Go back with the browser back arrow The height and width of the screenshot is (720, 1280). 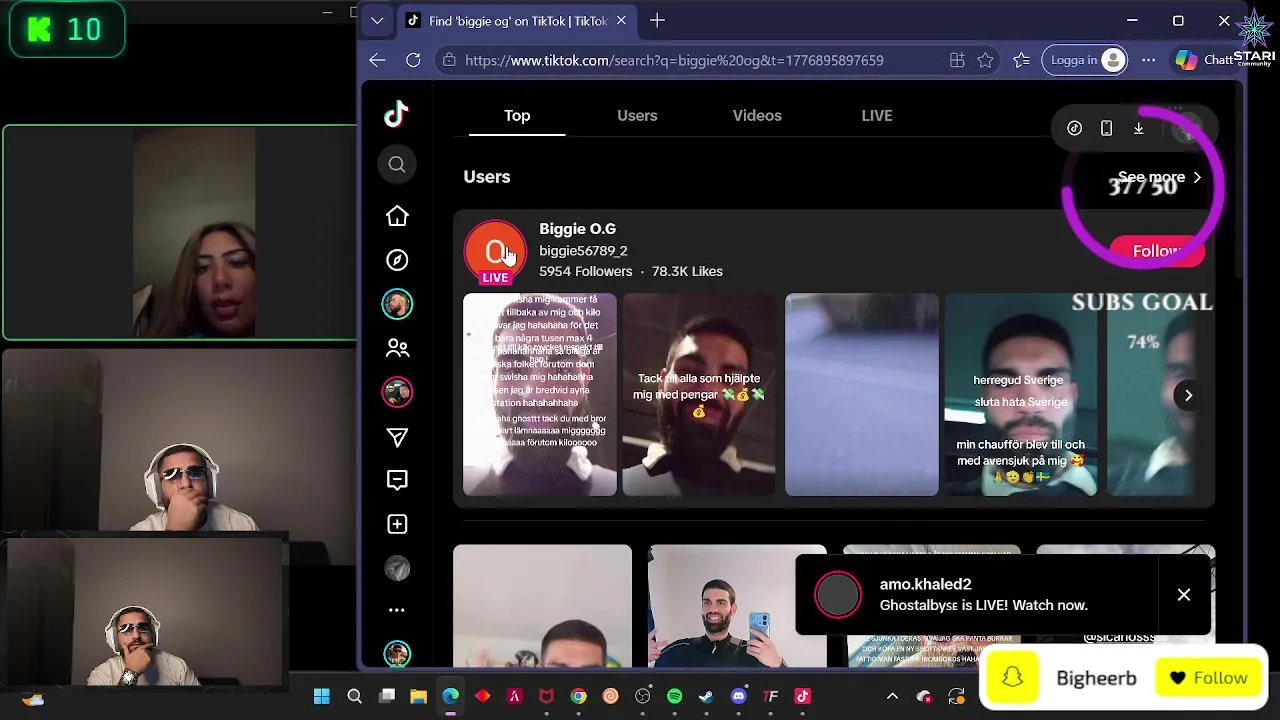pos(377,60)
